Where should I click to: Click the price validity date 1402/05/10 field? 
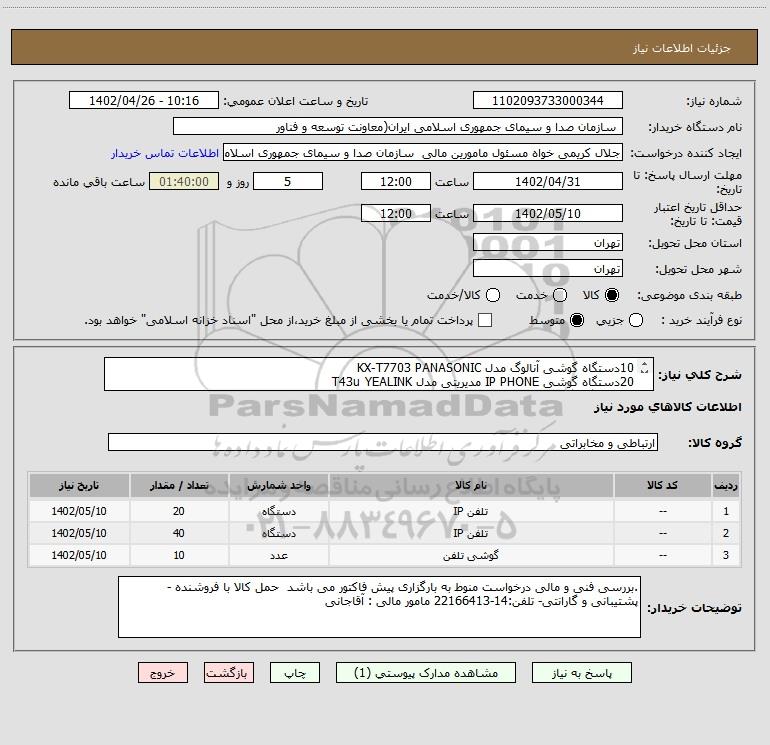coord(548,214)
